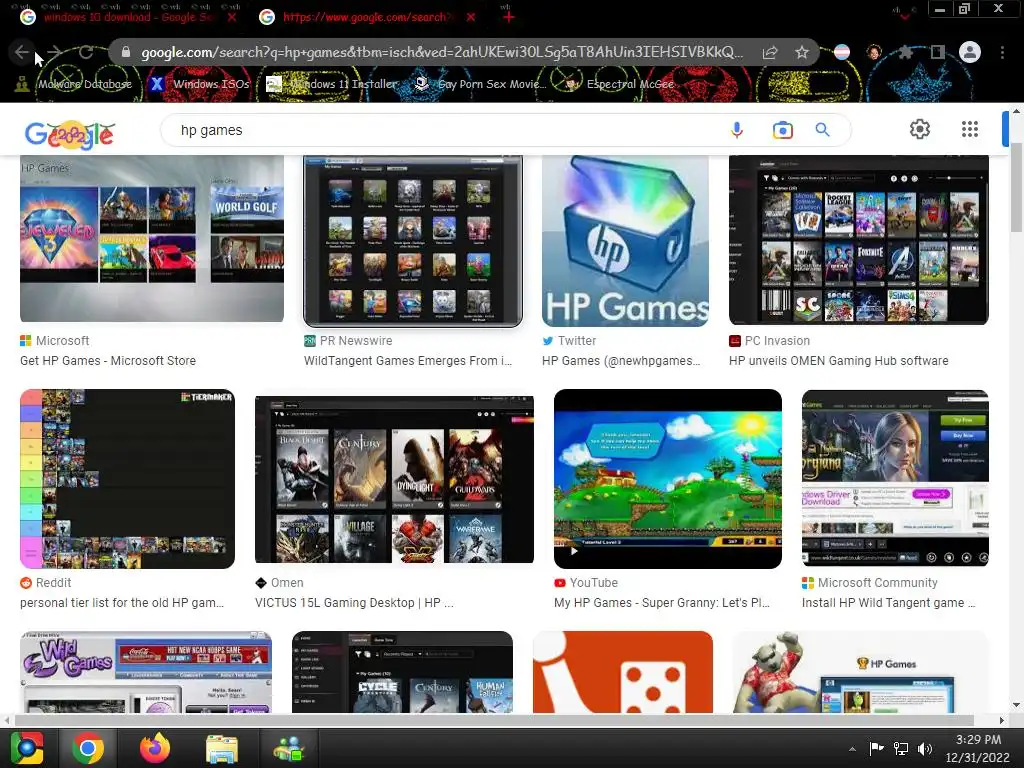1024x768 pixels.
Task: Open the Windows Start button
Action: [27, 748]
